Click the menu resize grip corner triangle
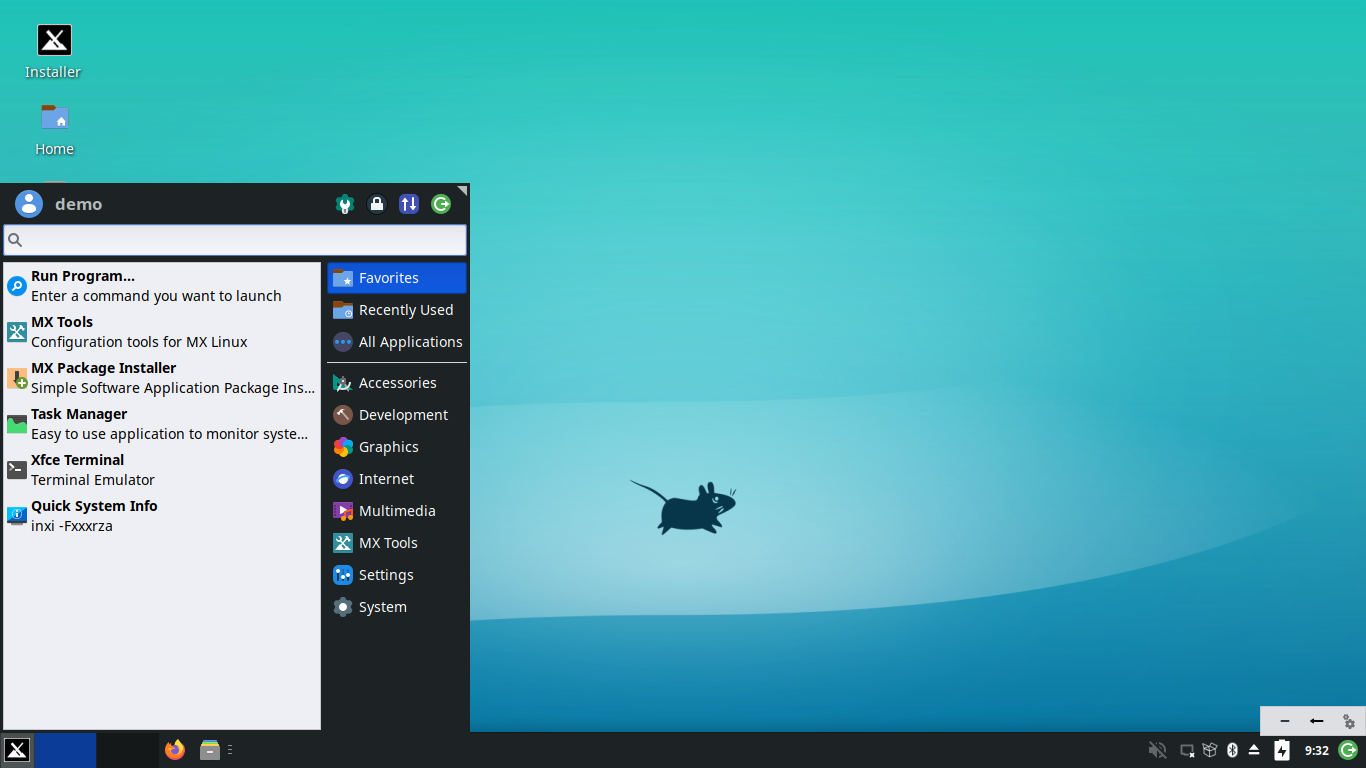 [463, 190]
